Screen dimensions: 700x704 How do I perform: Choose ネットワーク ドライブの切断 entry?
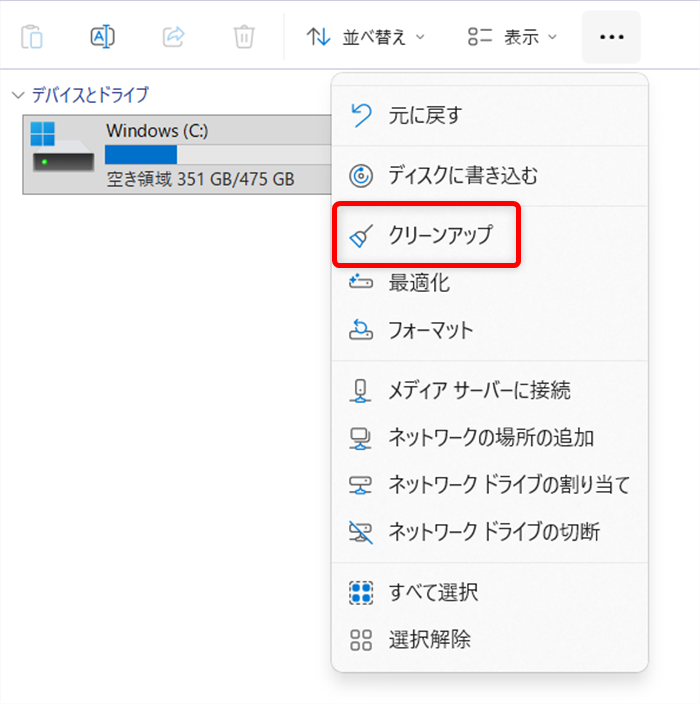point(490,532)
